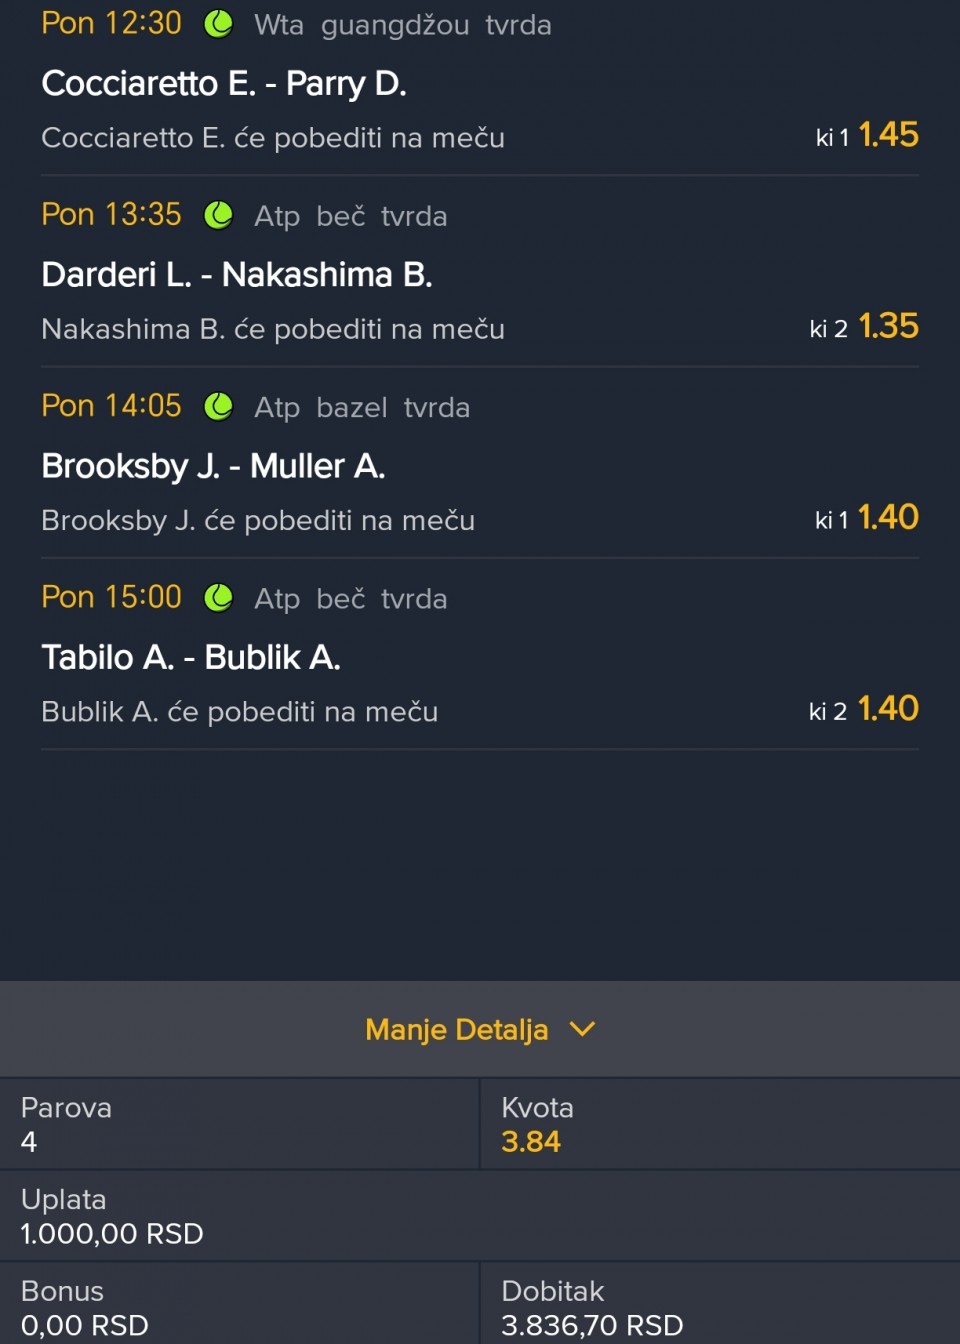
Task: Open Cocciaretto E. - Parry D. match
Action: [224, 84]
